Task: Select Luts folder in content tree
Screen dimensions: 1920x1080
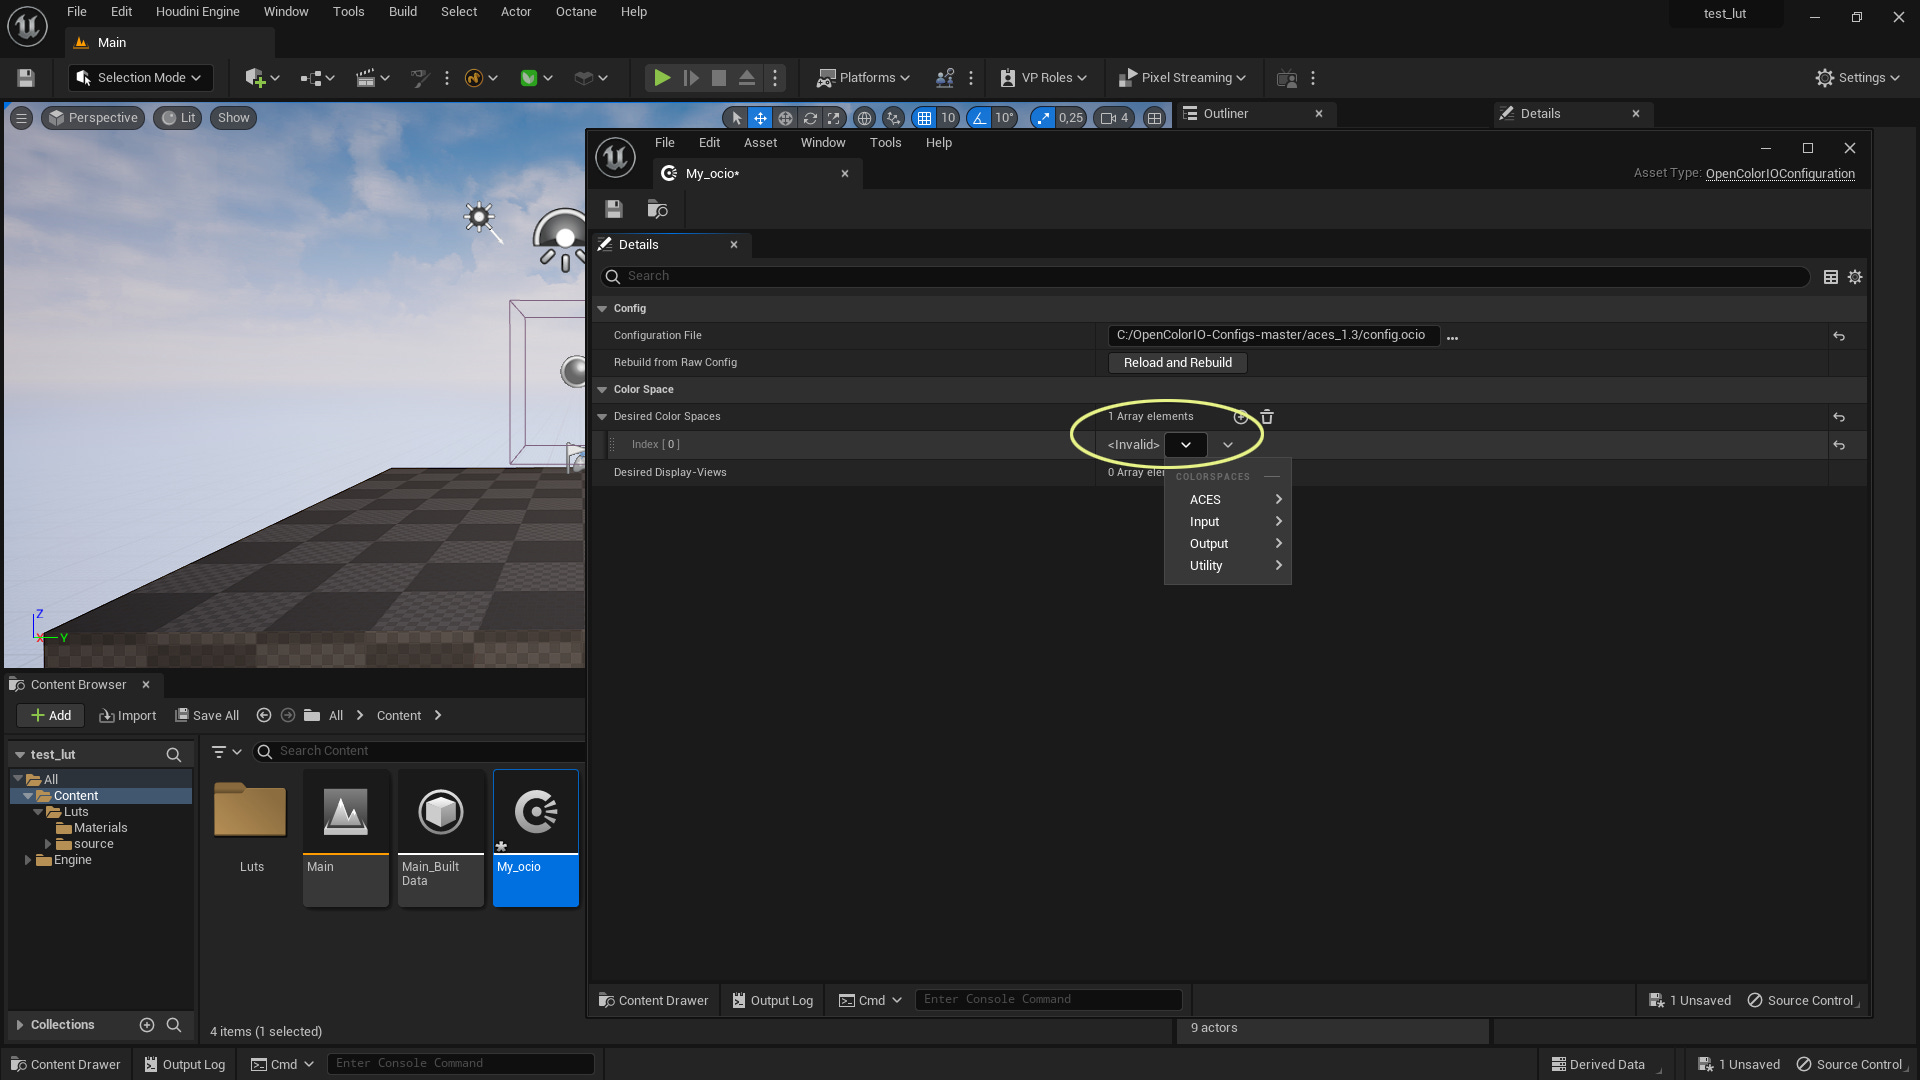Action: coord(76,812)
